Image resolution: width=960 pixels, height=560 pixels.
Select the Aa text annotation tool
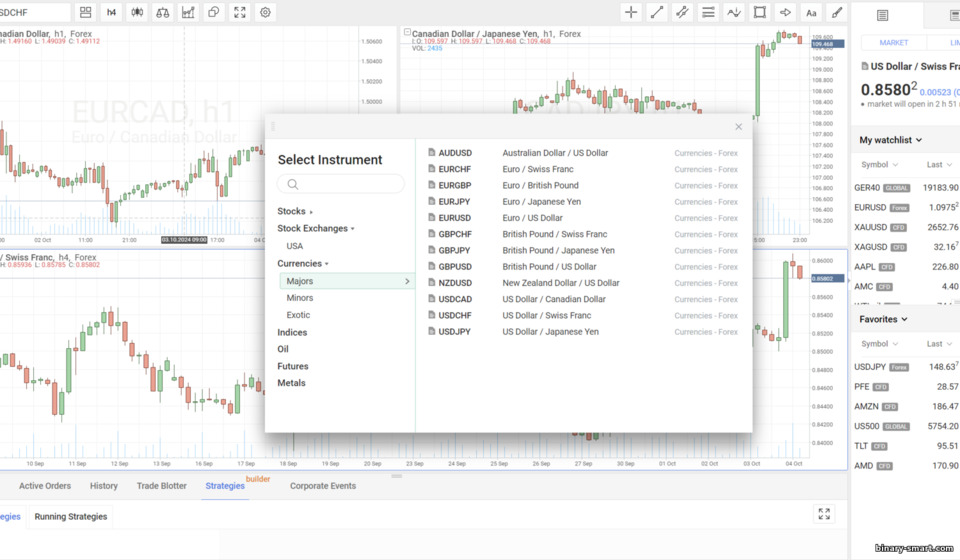[x=811, y=12]
